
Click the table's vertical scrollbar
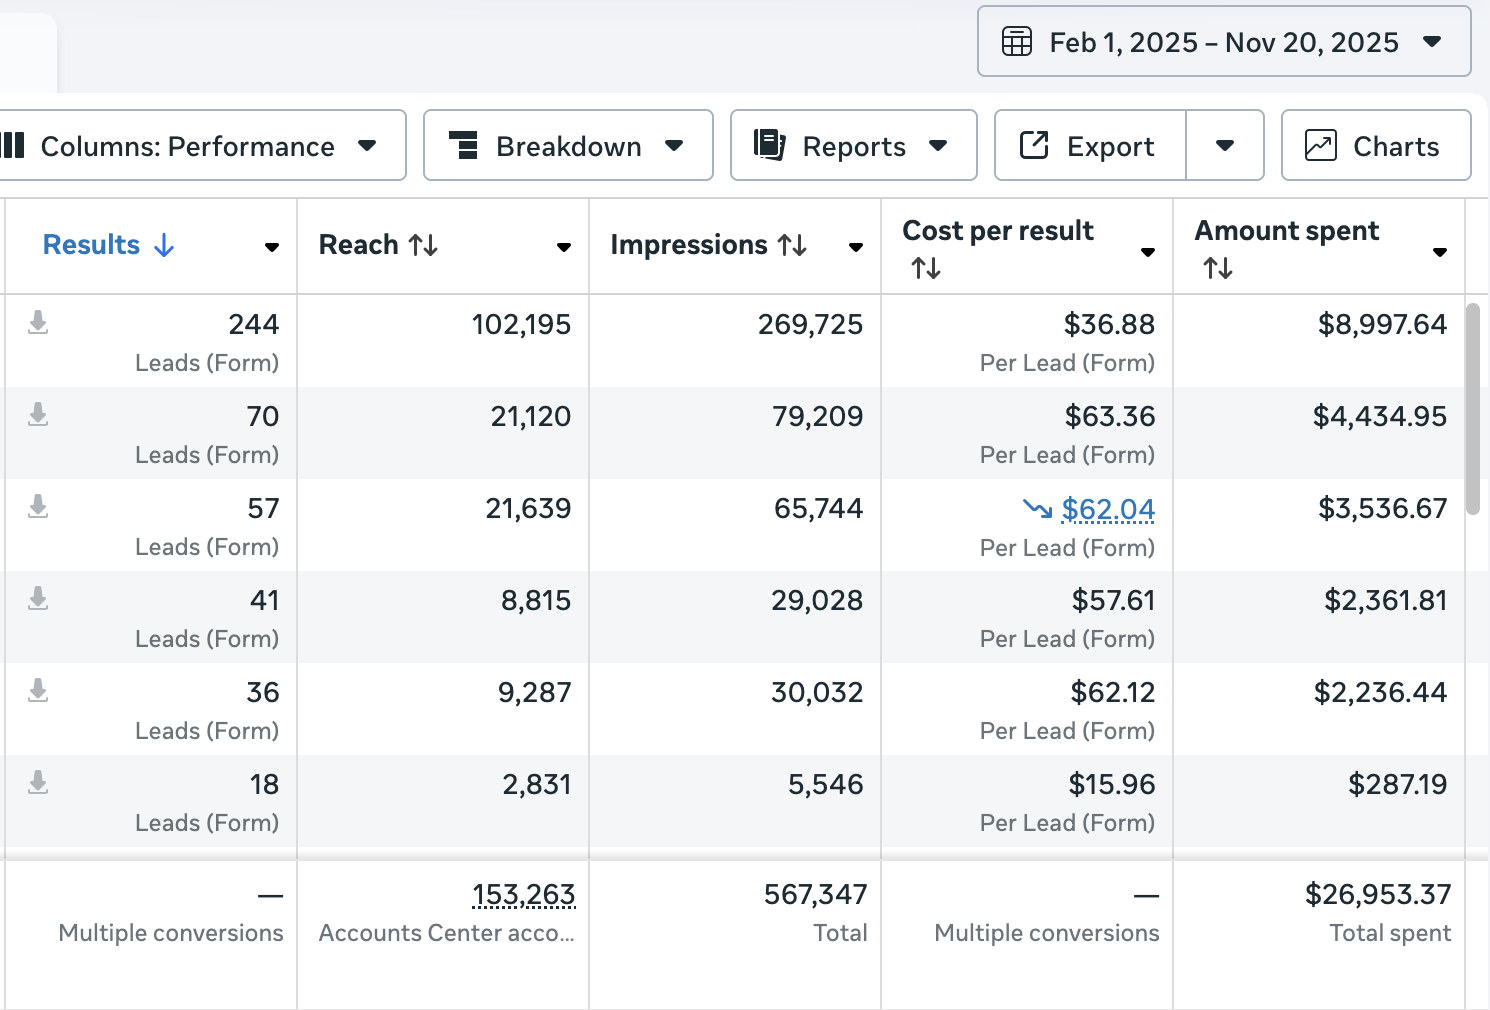tap(1472, 410)
